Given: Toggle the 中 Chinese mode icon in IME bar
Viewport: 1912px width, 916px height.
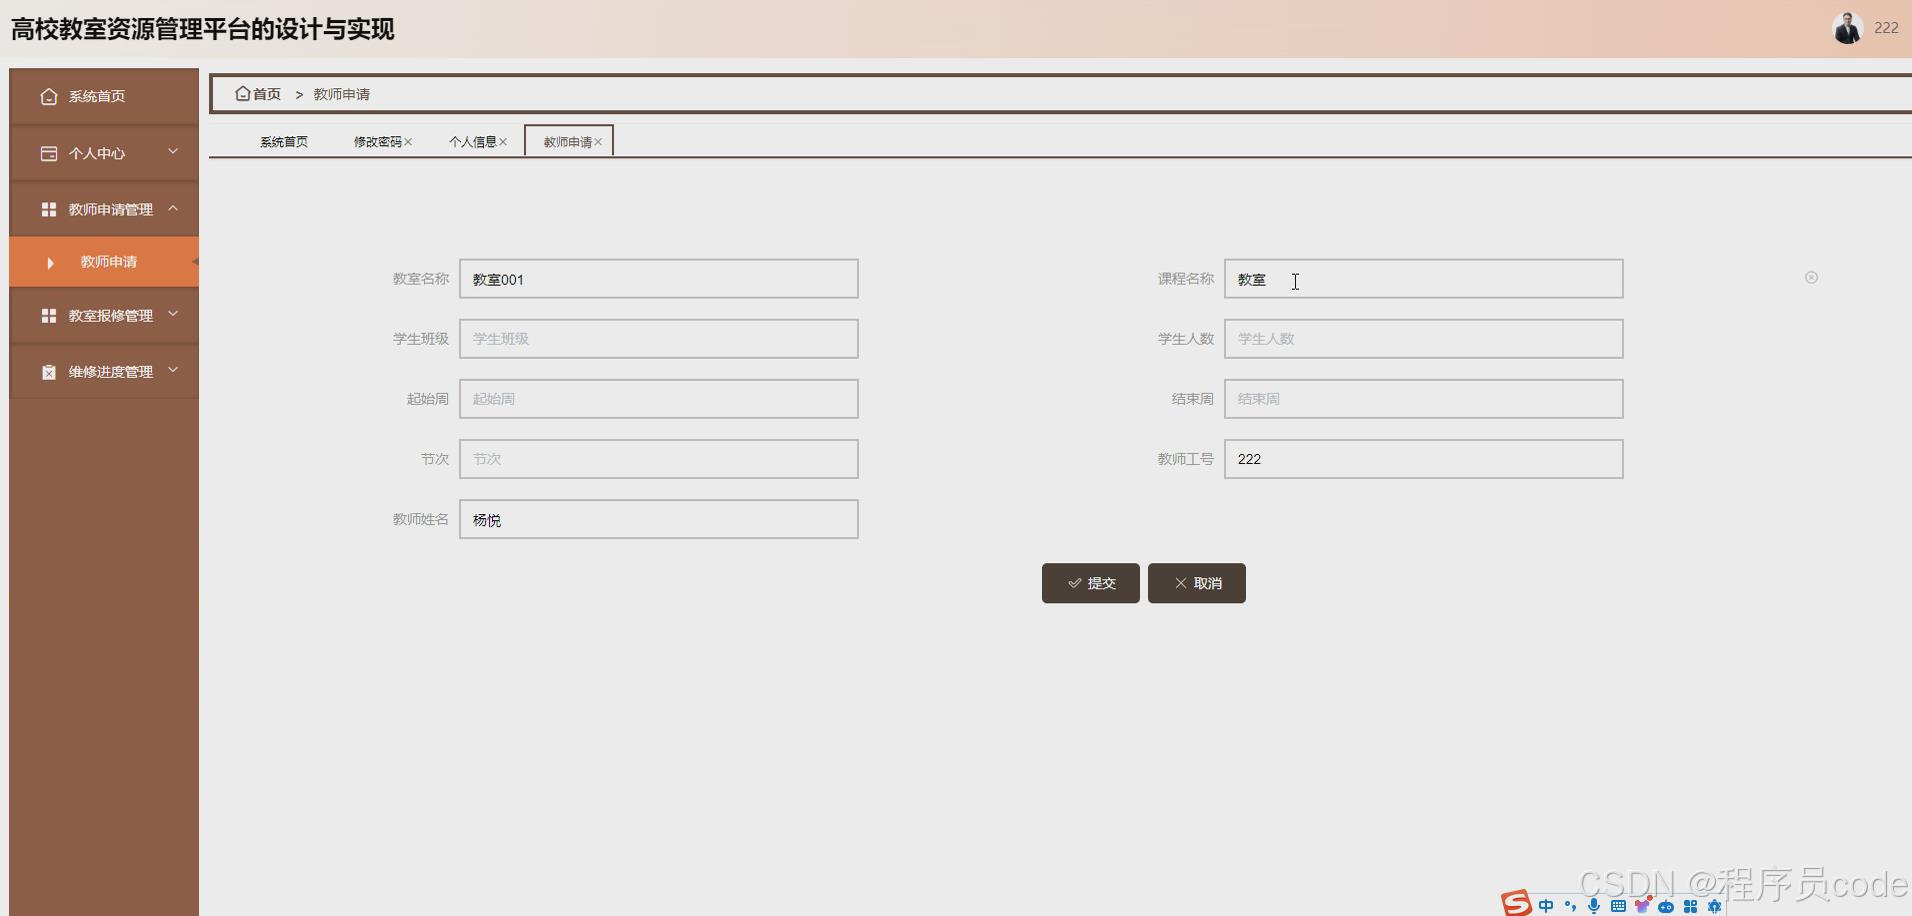Looking at the screenshot, I should [1546, 905].
